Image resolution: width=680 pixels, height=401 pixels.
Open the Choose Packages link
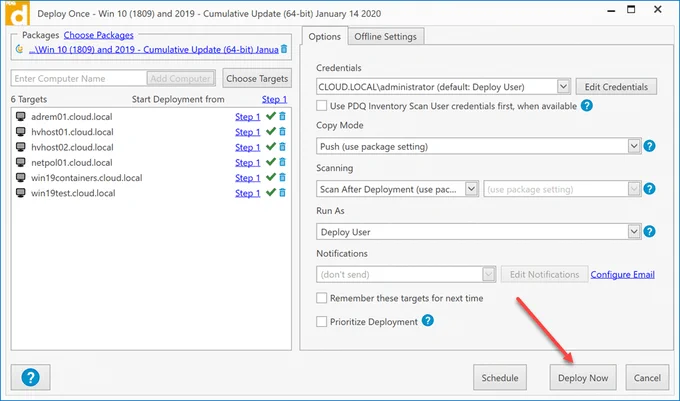pyautogui.click(x=98, y=35)
